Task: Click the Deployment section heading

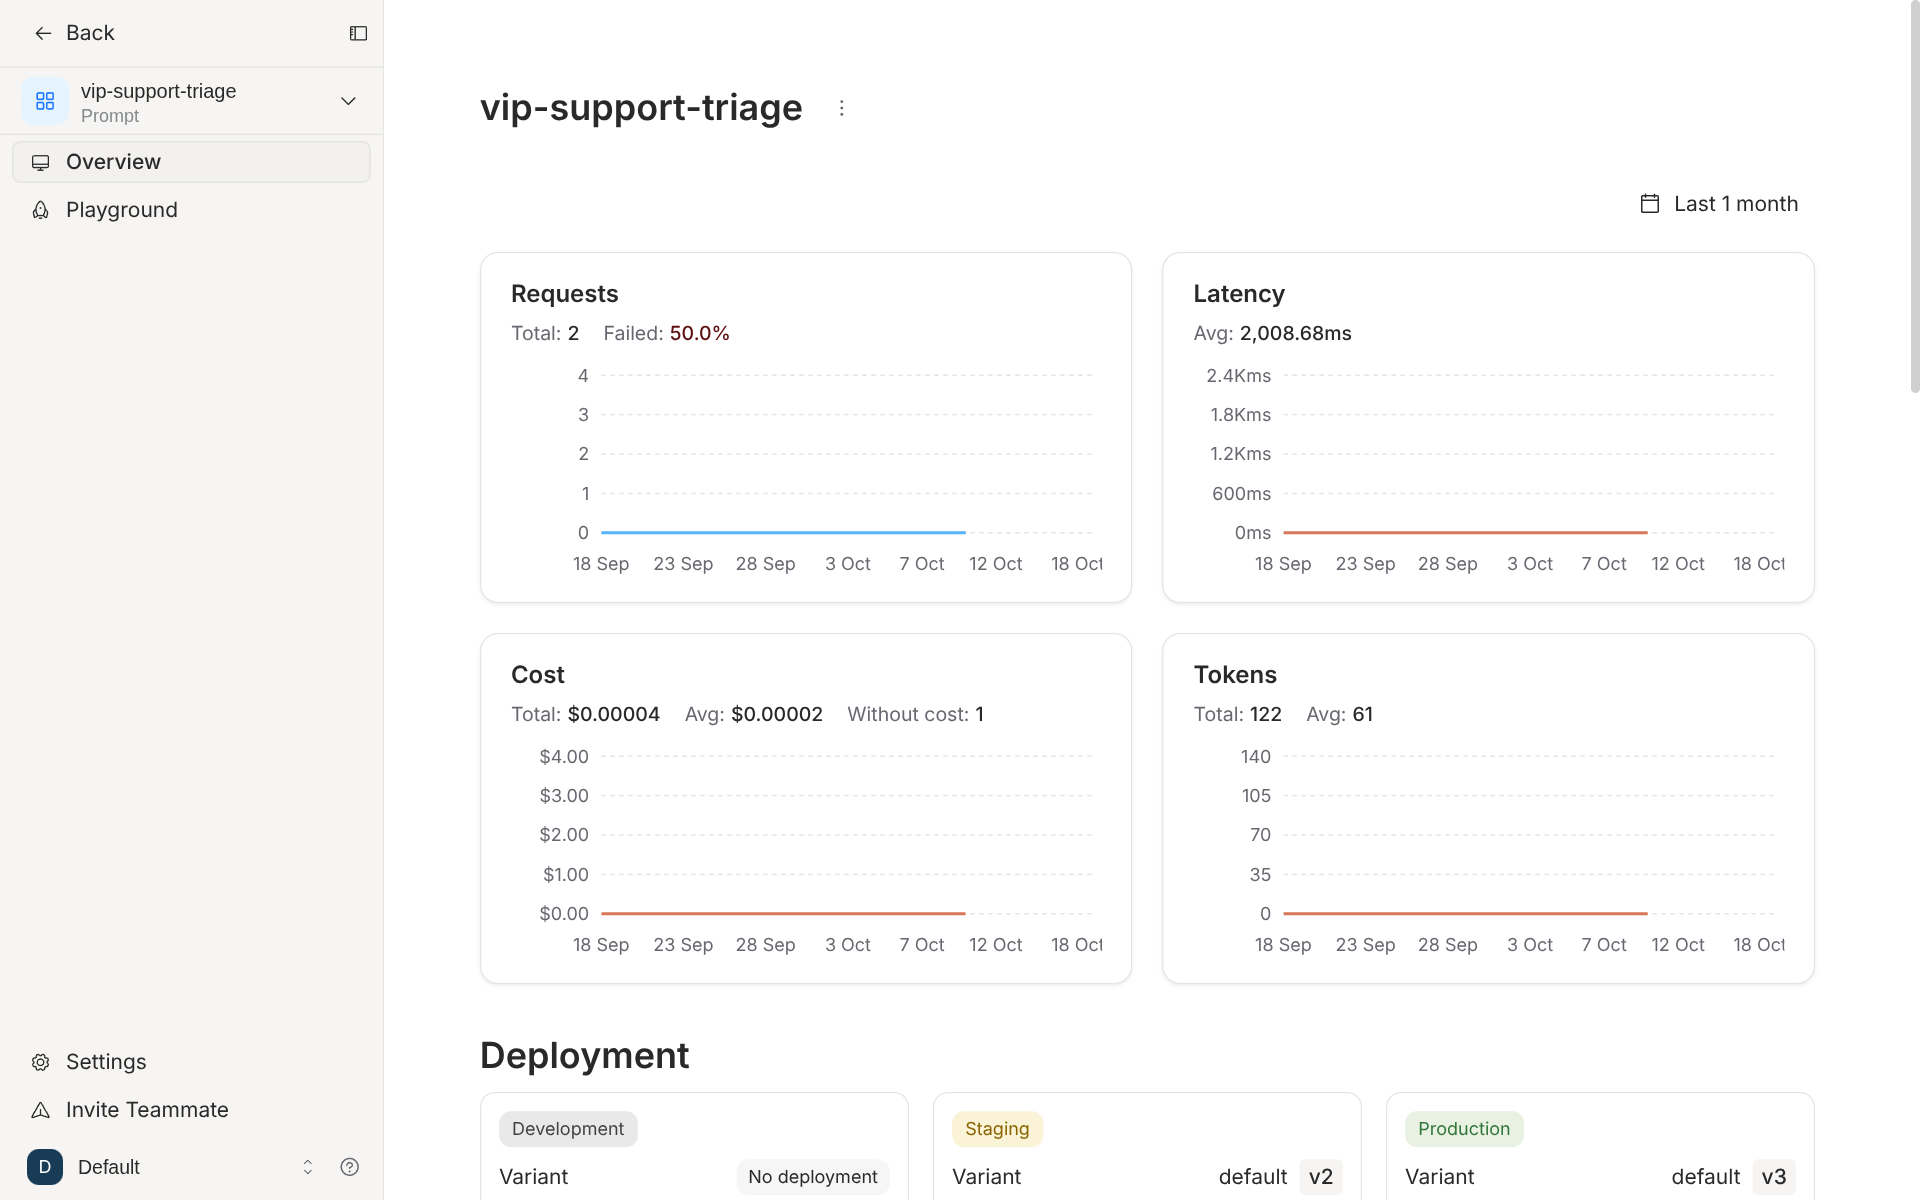Action: coord(585,1056)
